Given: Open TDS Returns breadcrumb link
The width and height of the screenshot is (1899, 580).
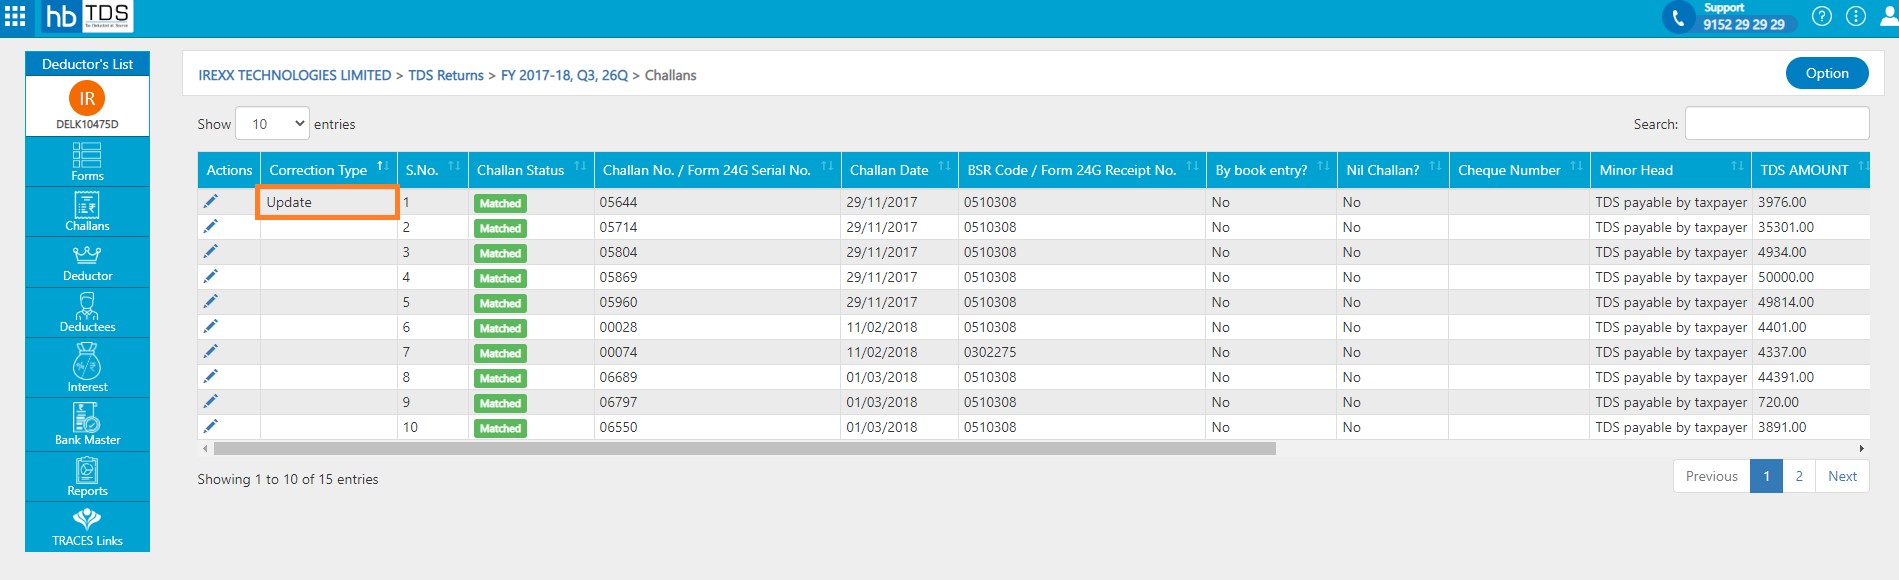Looking at the screenshot, I should tap(446, 75).
